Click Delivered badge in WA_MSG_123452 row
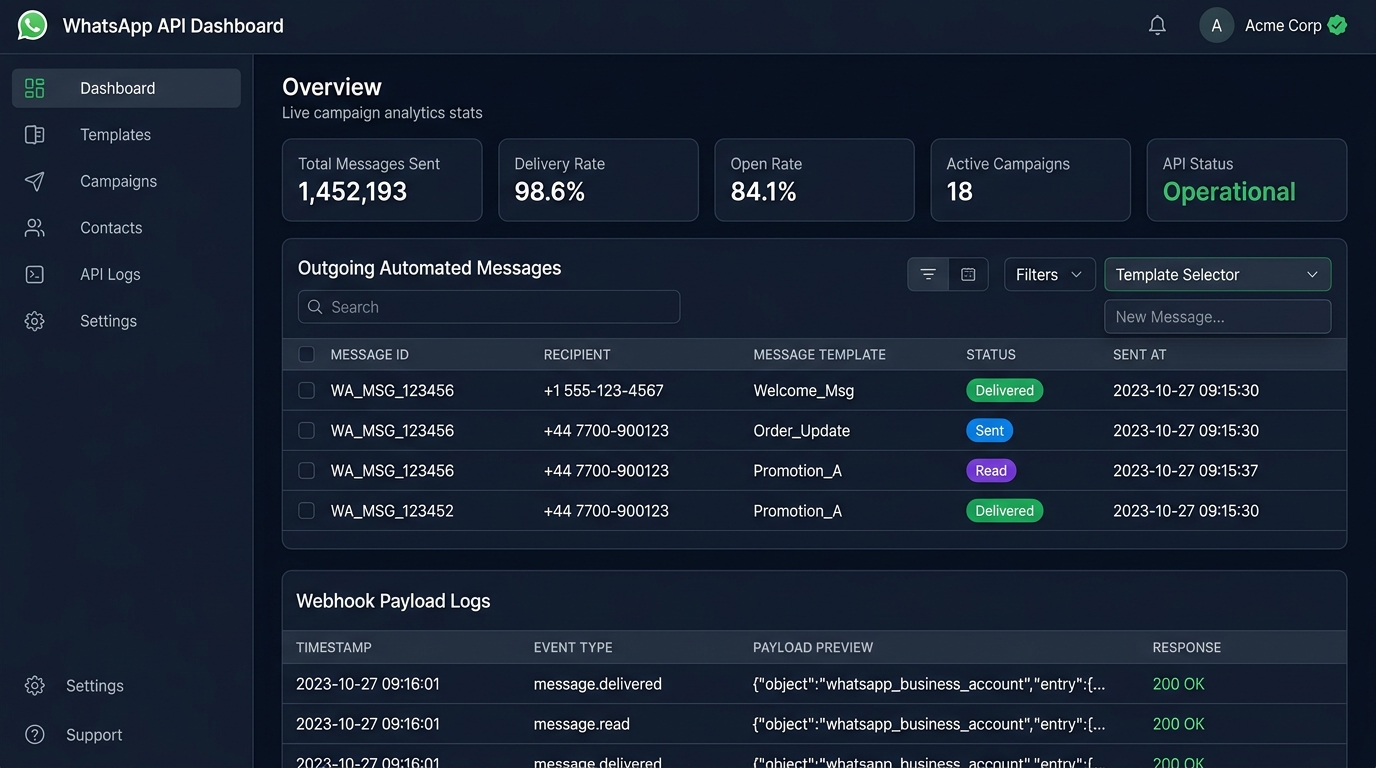 click(x=1004, y=510)
